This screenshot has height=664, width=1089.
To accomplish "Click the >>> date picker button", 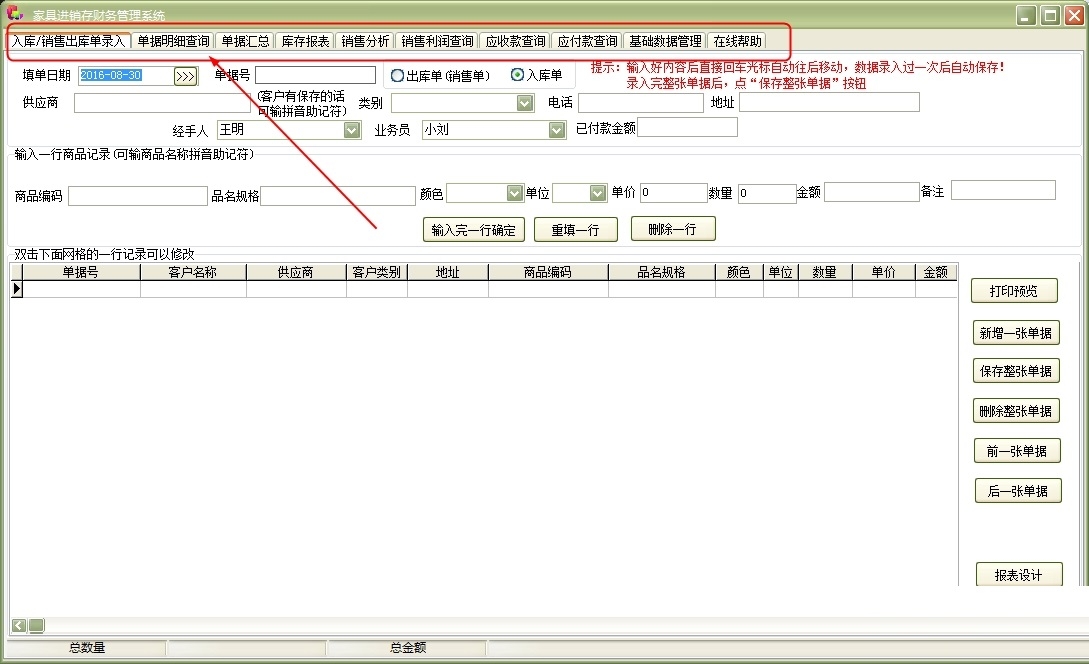I will (x=185, y=76).
